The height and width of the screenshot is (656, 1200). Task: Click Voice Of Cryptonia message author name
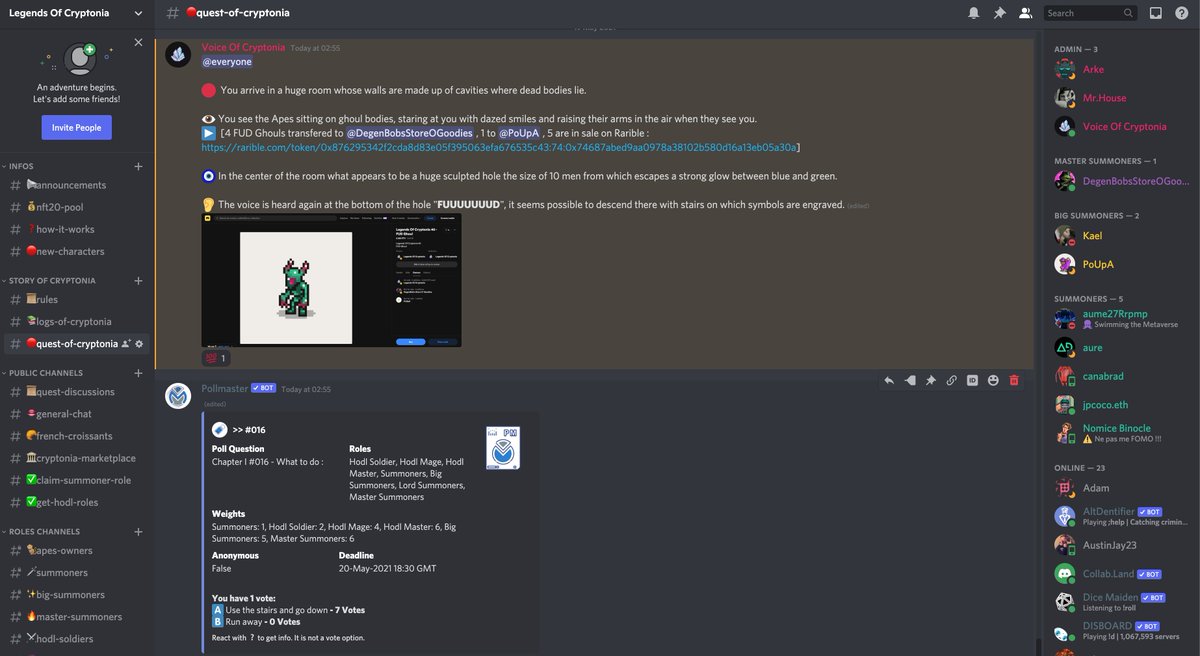point(244,47)
